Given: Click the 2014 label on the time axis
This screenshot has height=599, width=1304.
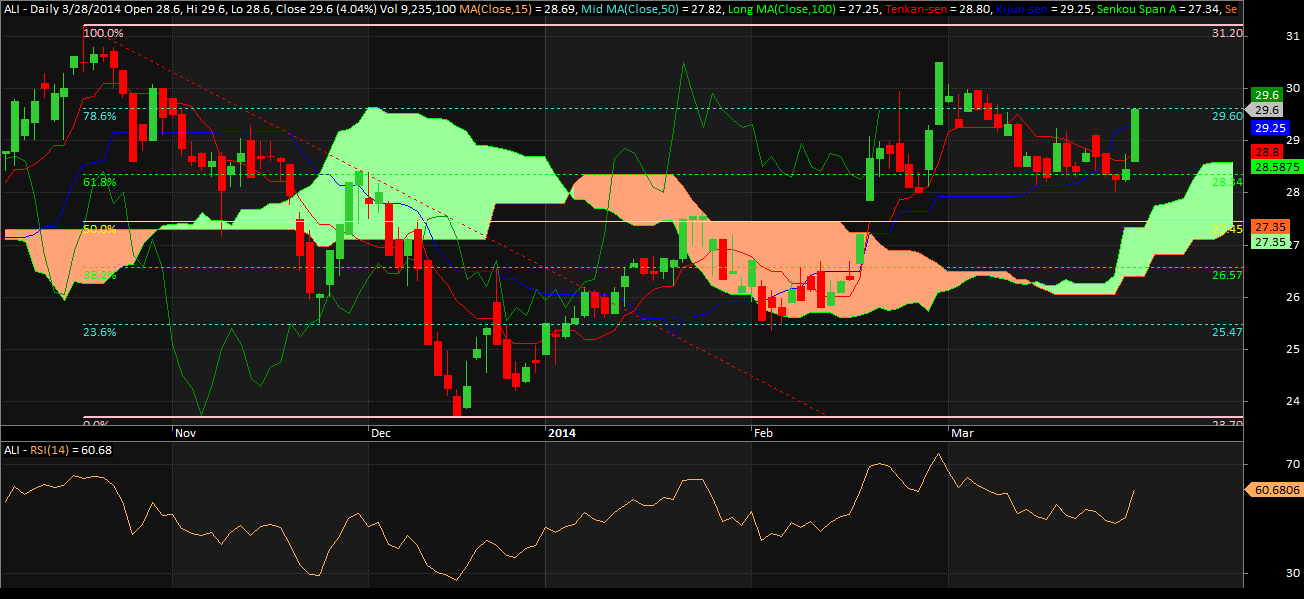Looking at the screenshot, I should pyautogui.click(x=561, y=434).
